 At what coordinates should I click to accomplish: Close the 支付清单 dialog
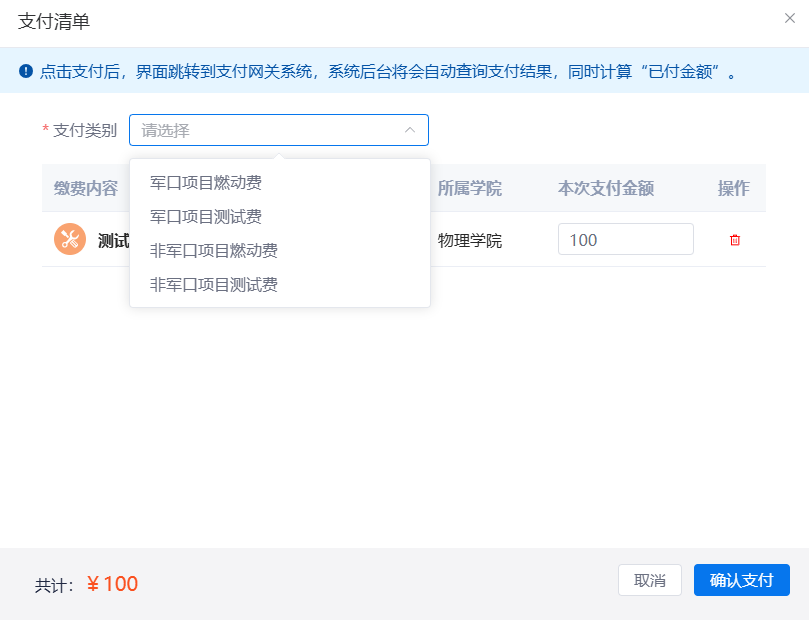click(x=789, y=18)
